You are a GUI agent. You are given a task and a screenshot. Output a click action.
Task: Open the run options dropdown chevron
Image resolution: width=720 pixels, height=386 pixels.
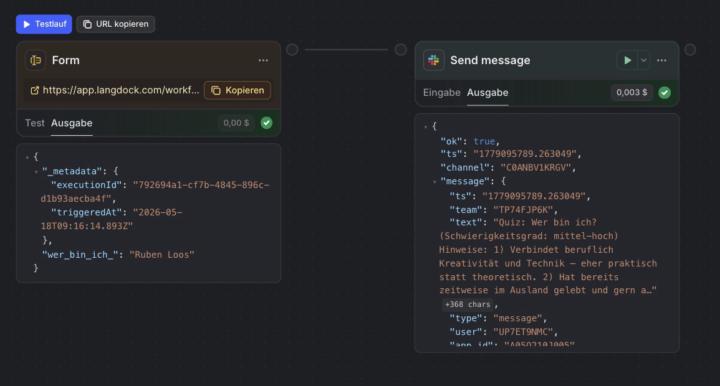pos(644,60)
